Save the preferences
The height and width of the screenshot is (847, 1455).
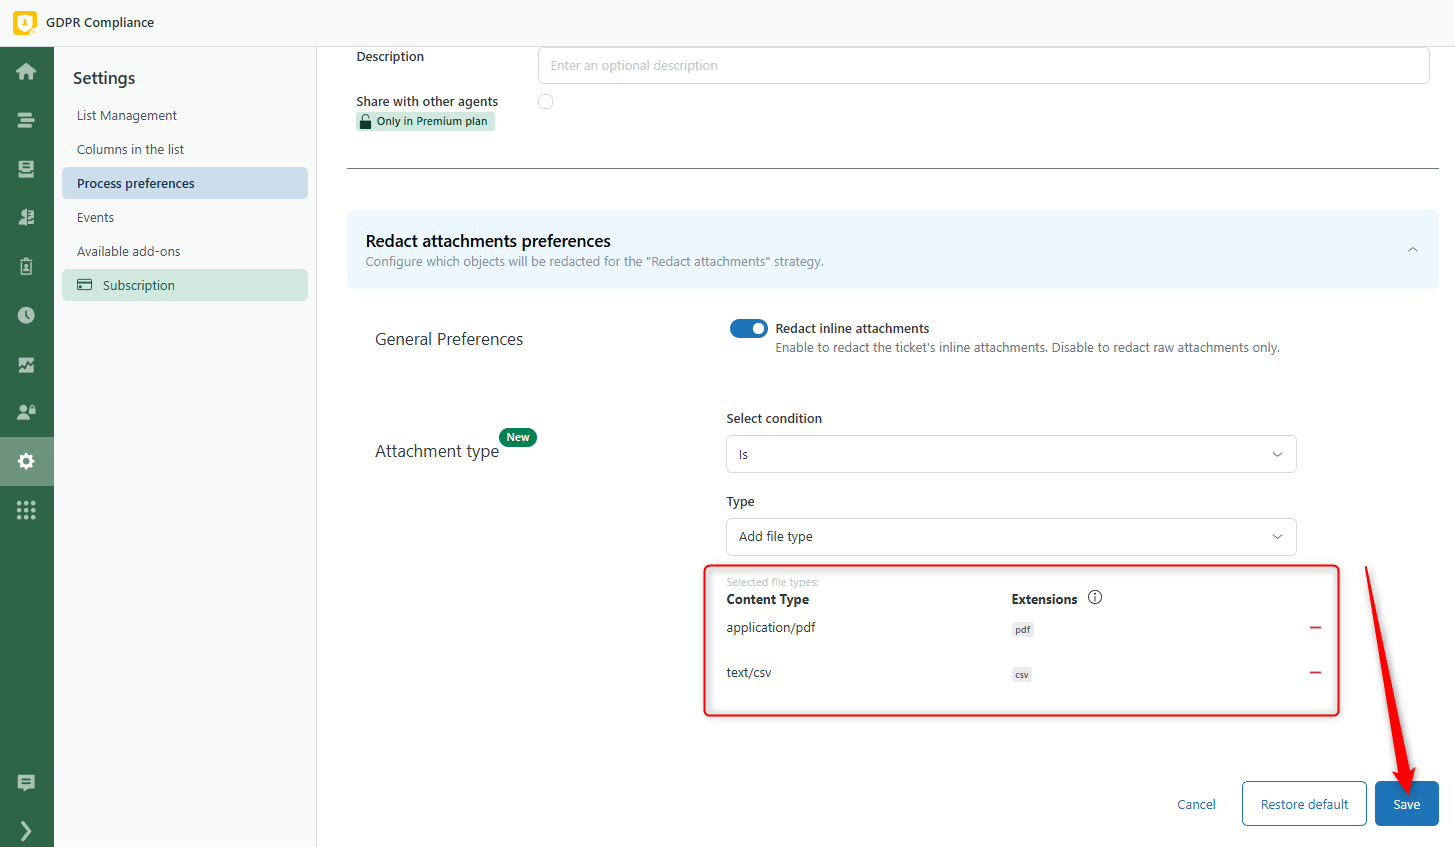coord(1406,804)
